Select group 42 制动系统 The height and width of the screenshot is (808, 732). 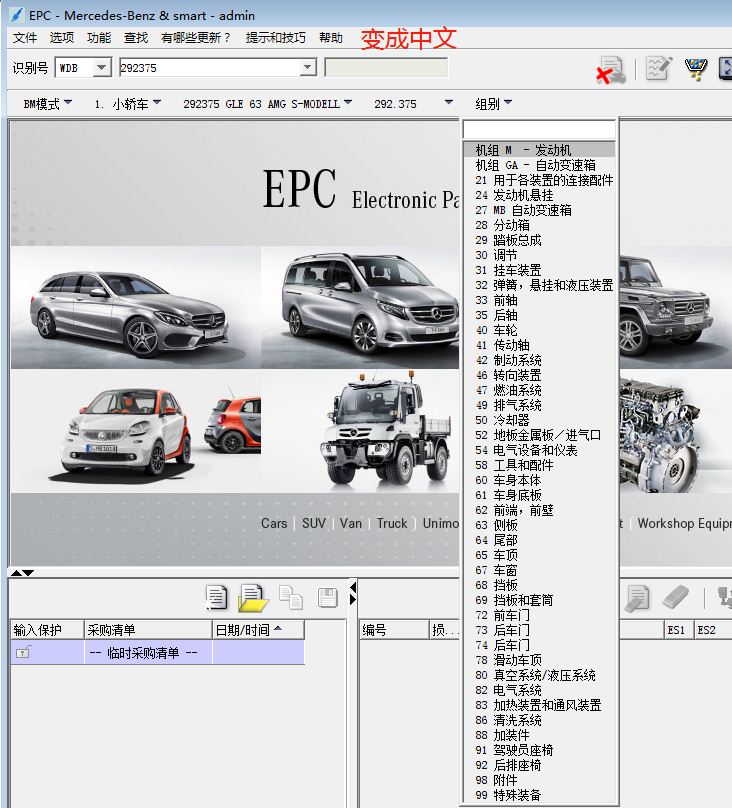pyautogui.click(x=539, y=360)
